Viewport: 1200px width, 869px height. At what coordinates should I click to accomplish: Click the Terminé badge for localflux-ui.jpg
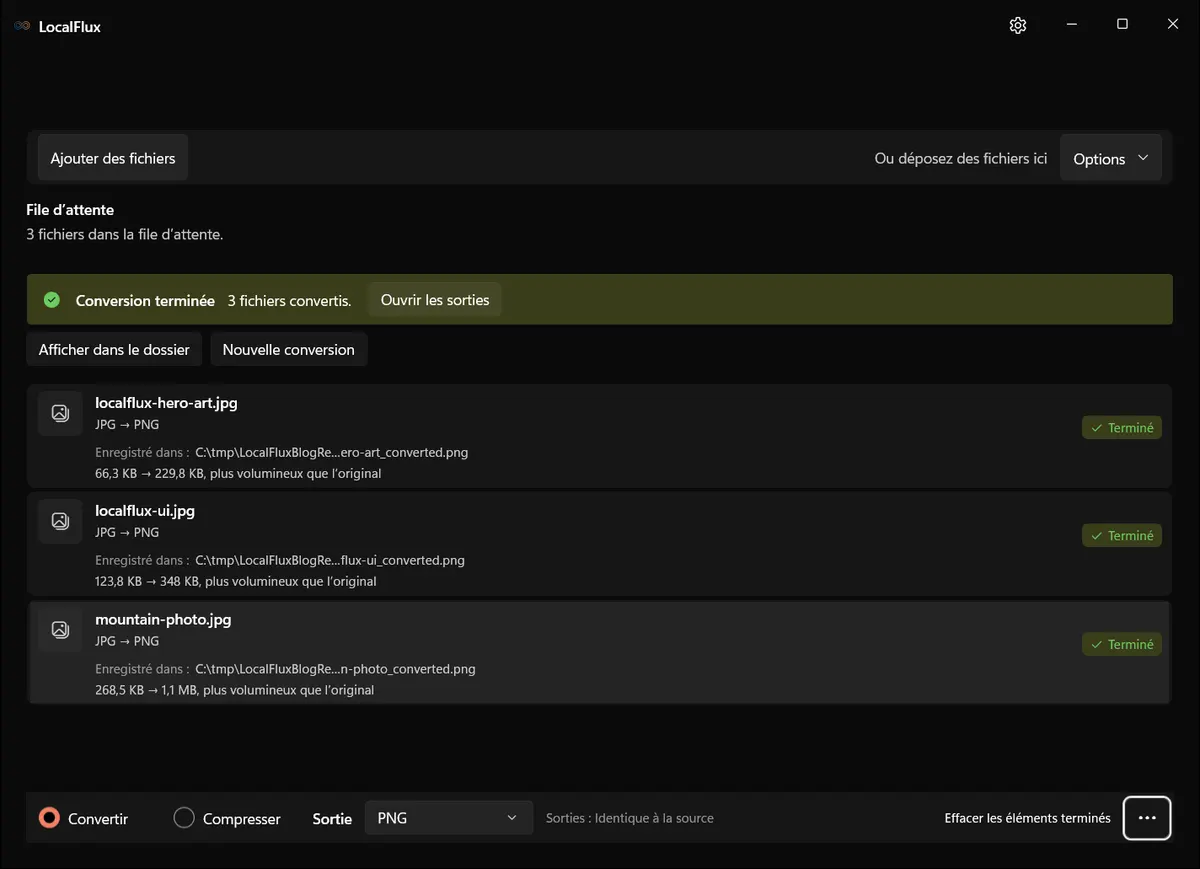point(1122,536)
